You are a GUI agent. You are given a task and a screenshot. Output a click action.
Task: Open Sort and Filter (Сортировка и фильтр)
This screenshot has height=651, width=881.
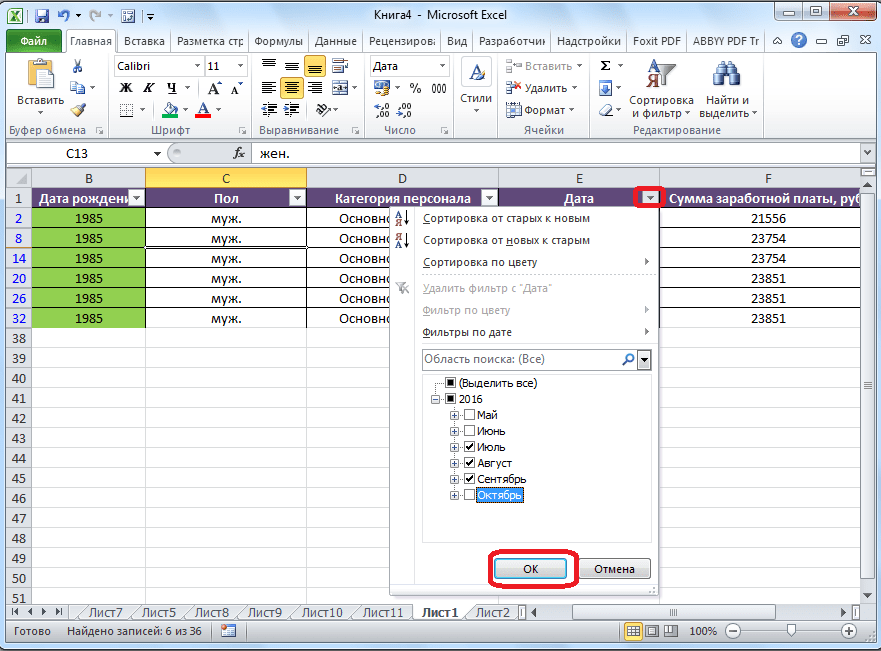coord(661,88)
